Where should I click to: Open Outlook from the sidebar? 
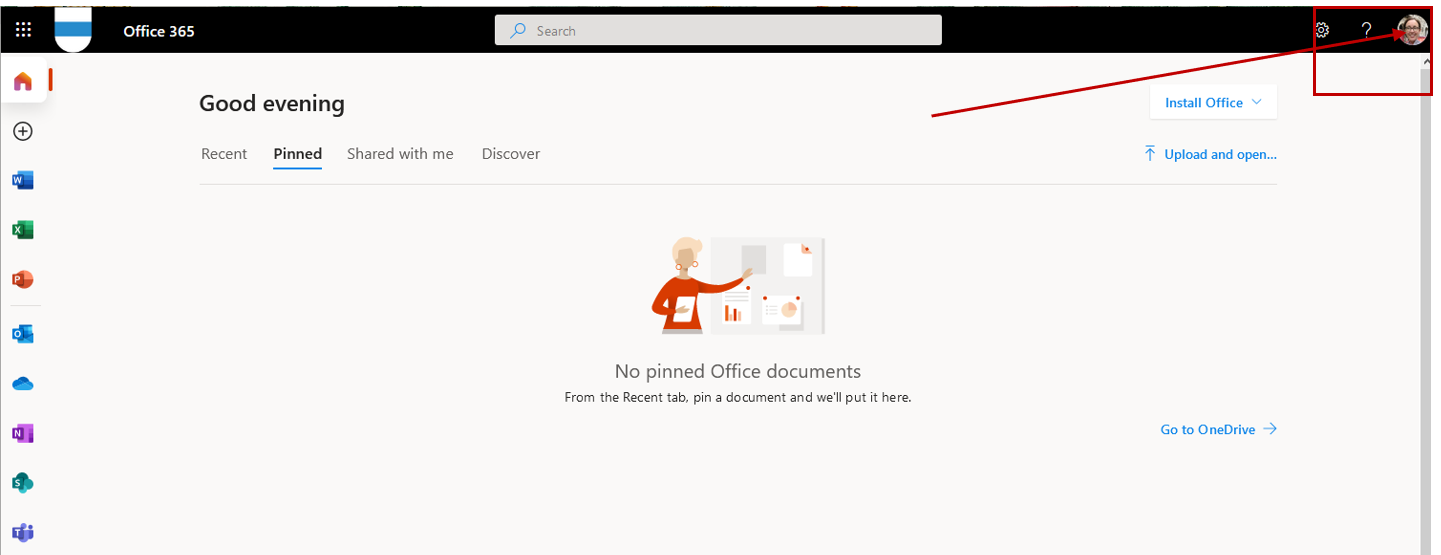tap(23, 334)
